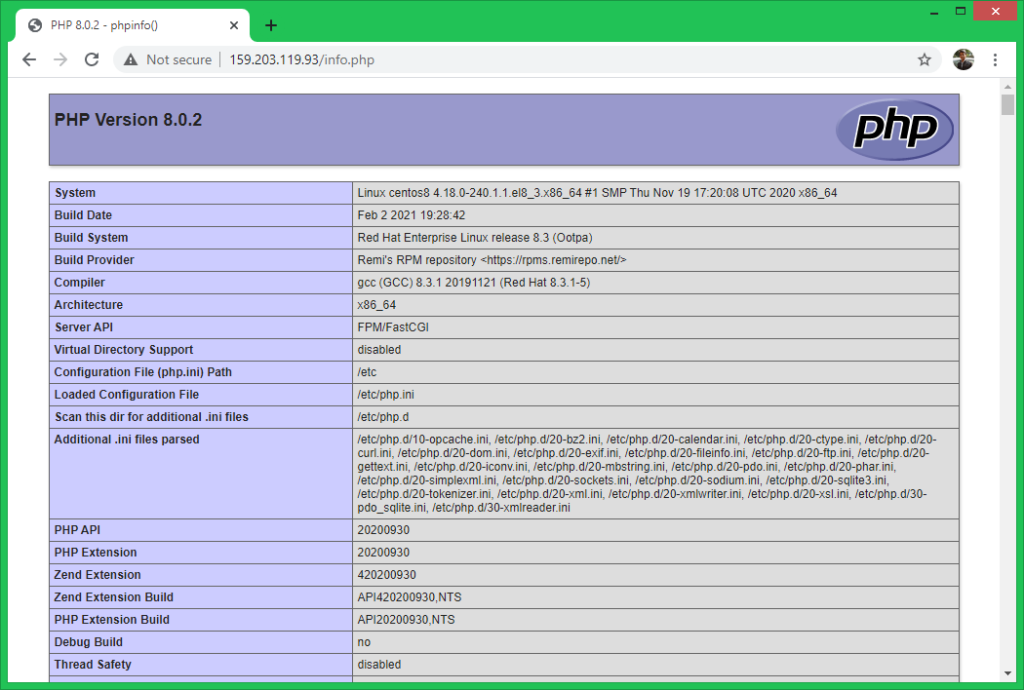The height and width of the screenshot is (690, 1024).
Task: Click the PHP Version 8.0.2 heading
Action: point(128,120)
